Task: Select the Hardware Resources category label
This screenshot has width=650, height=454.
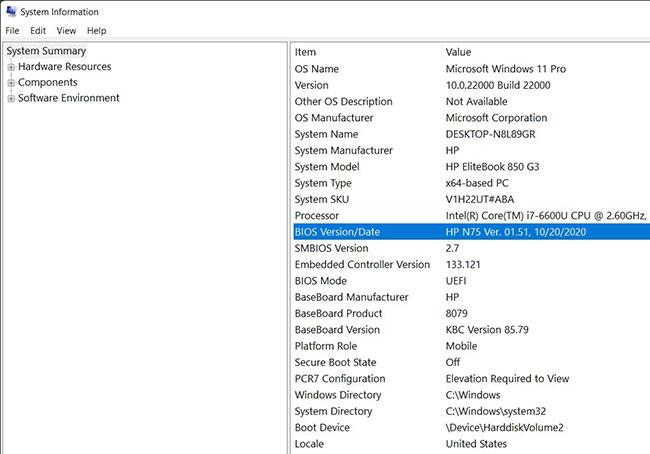Action: click(x=64, y=67)
